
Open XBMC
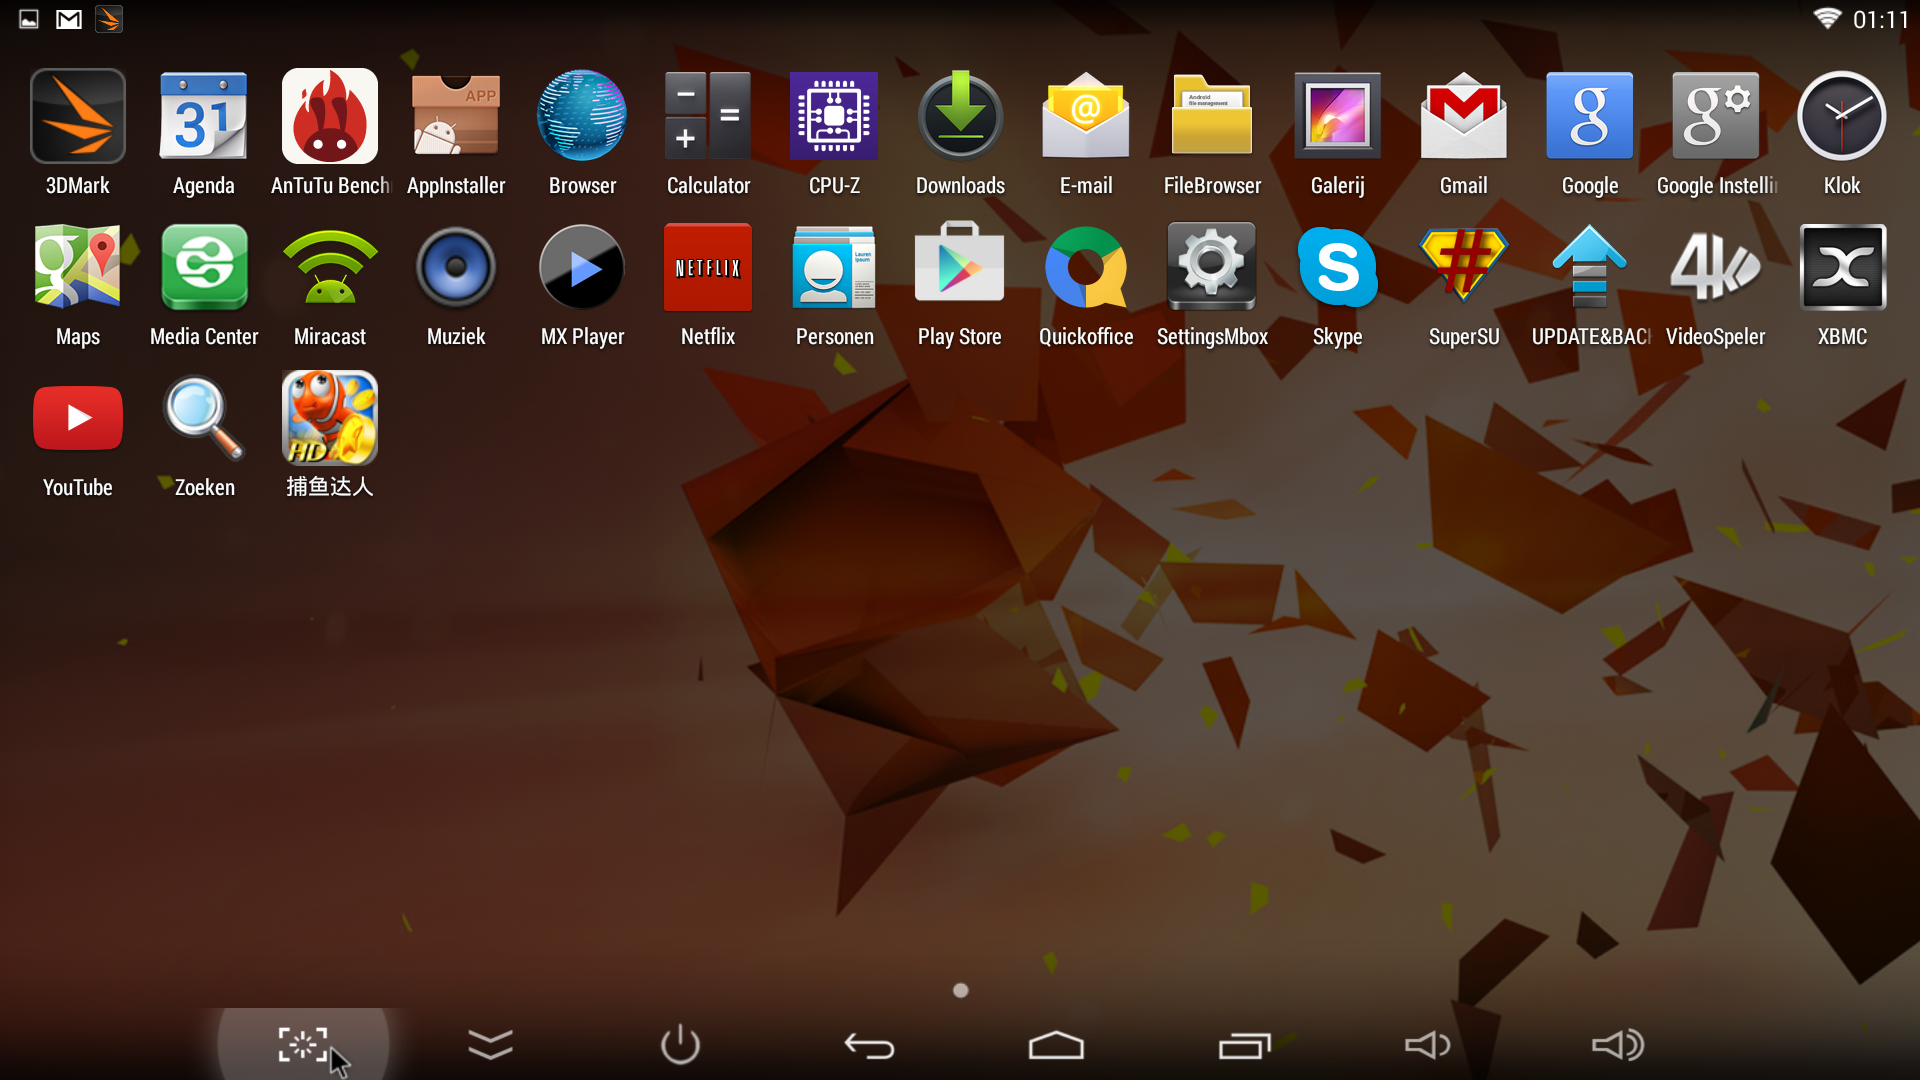click(x=1842, y=267)
